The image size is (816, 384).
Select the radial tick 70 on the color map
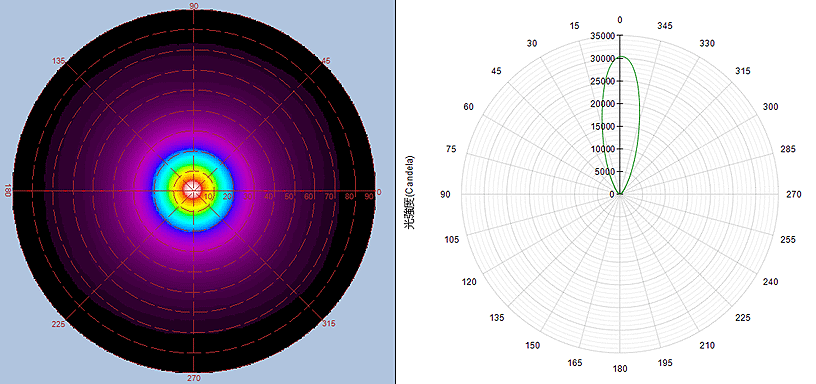click(x=329, y=197)
